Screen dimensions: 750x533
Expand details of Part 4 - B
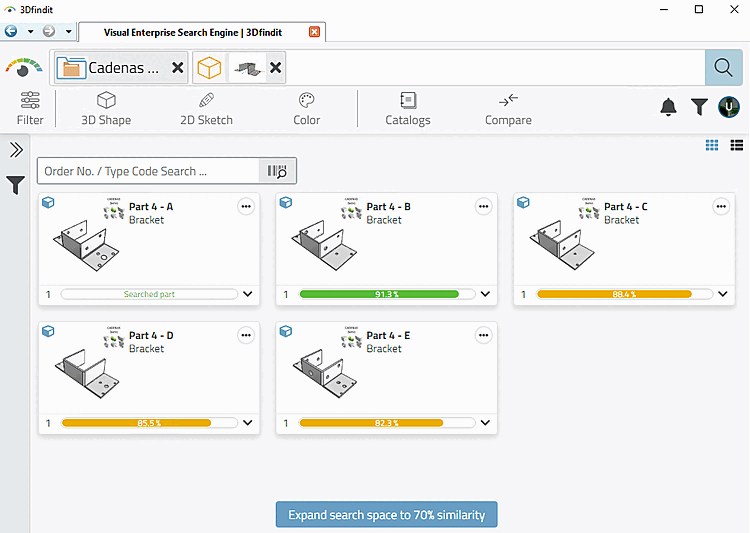(485, 294)
